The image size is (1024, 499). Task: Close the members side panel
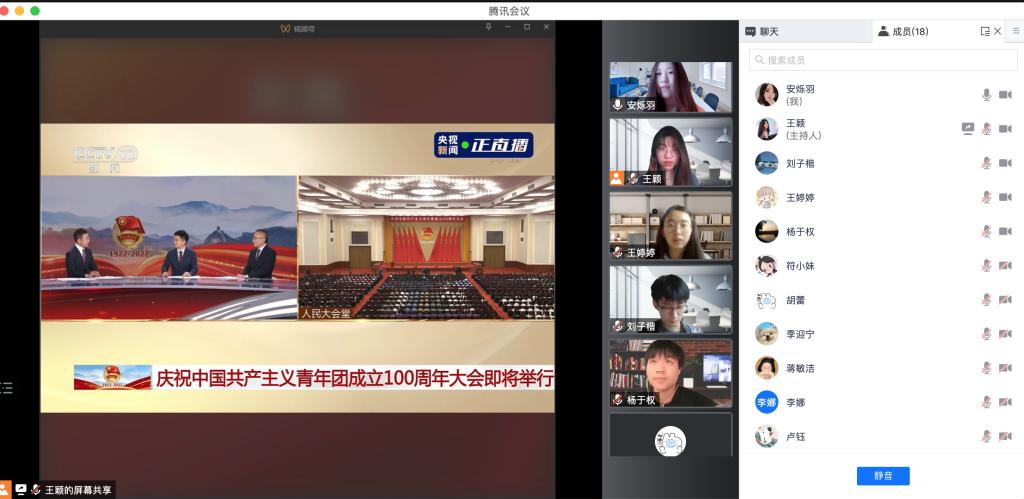(x=997, y=31)
